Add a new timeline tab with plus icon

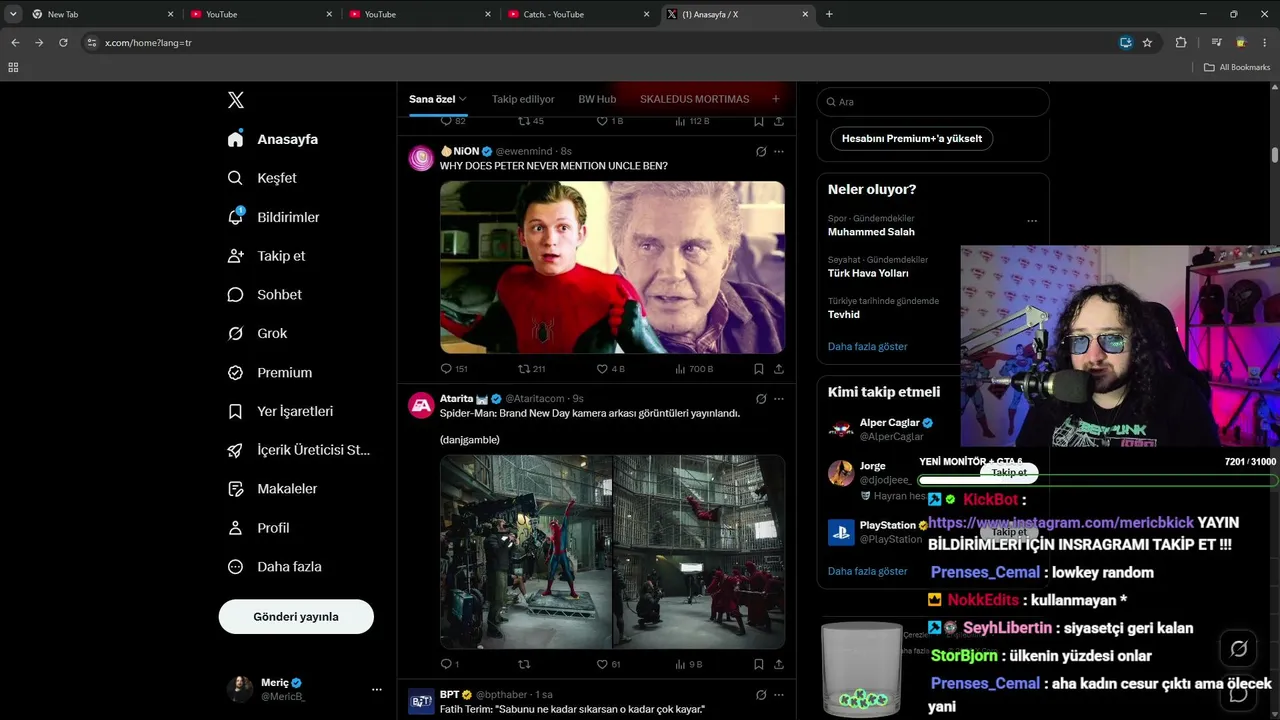coord(775,99)
